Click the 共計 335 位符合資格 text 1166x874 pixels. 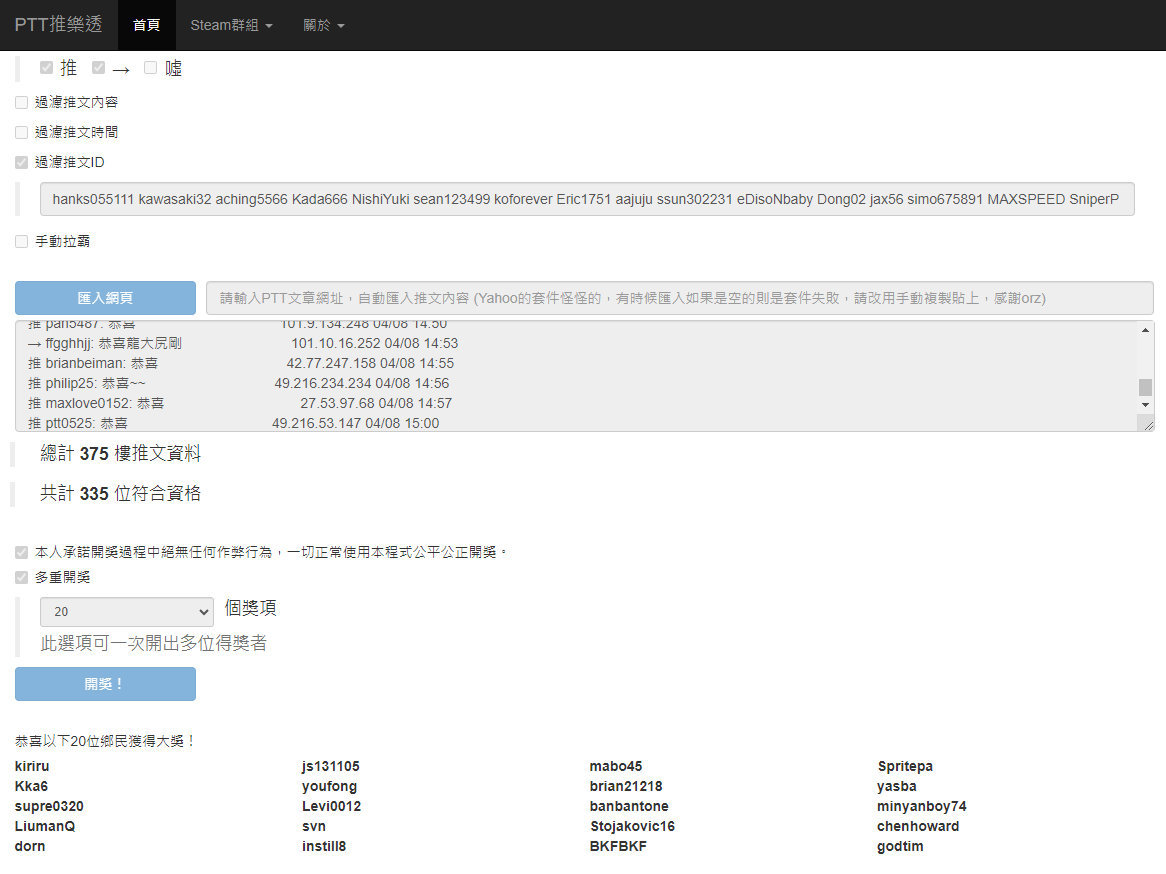tap(120, 494)
